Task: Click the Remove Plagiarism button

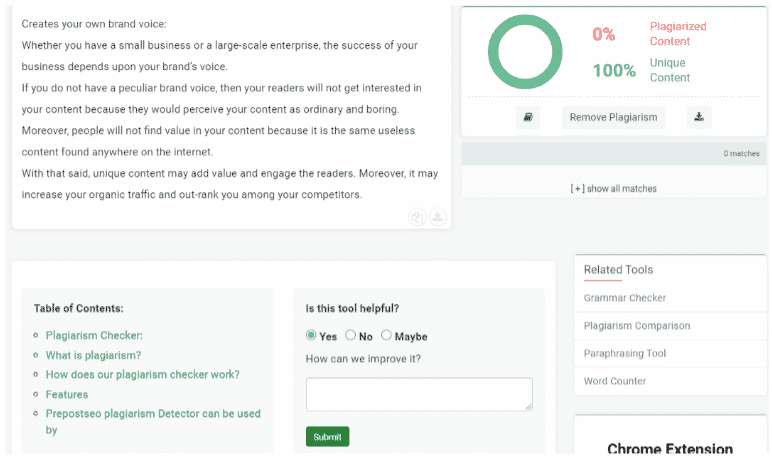Action: pos(613,117)
